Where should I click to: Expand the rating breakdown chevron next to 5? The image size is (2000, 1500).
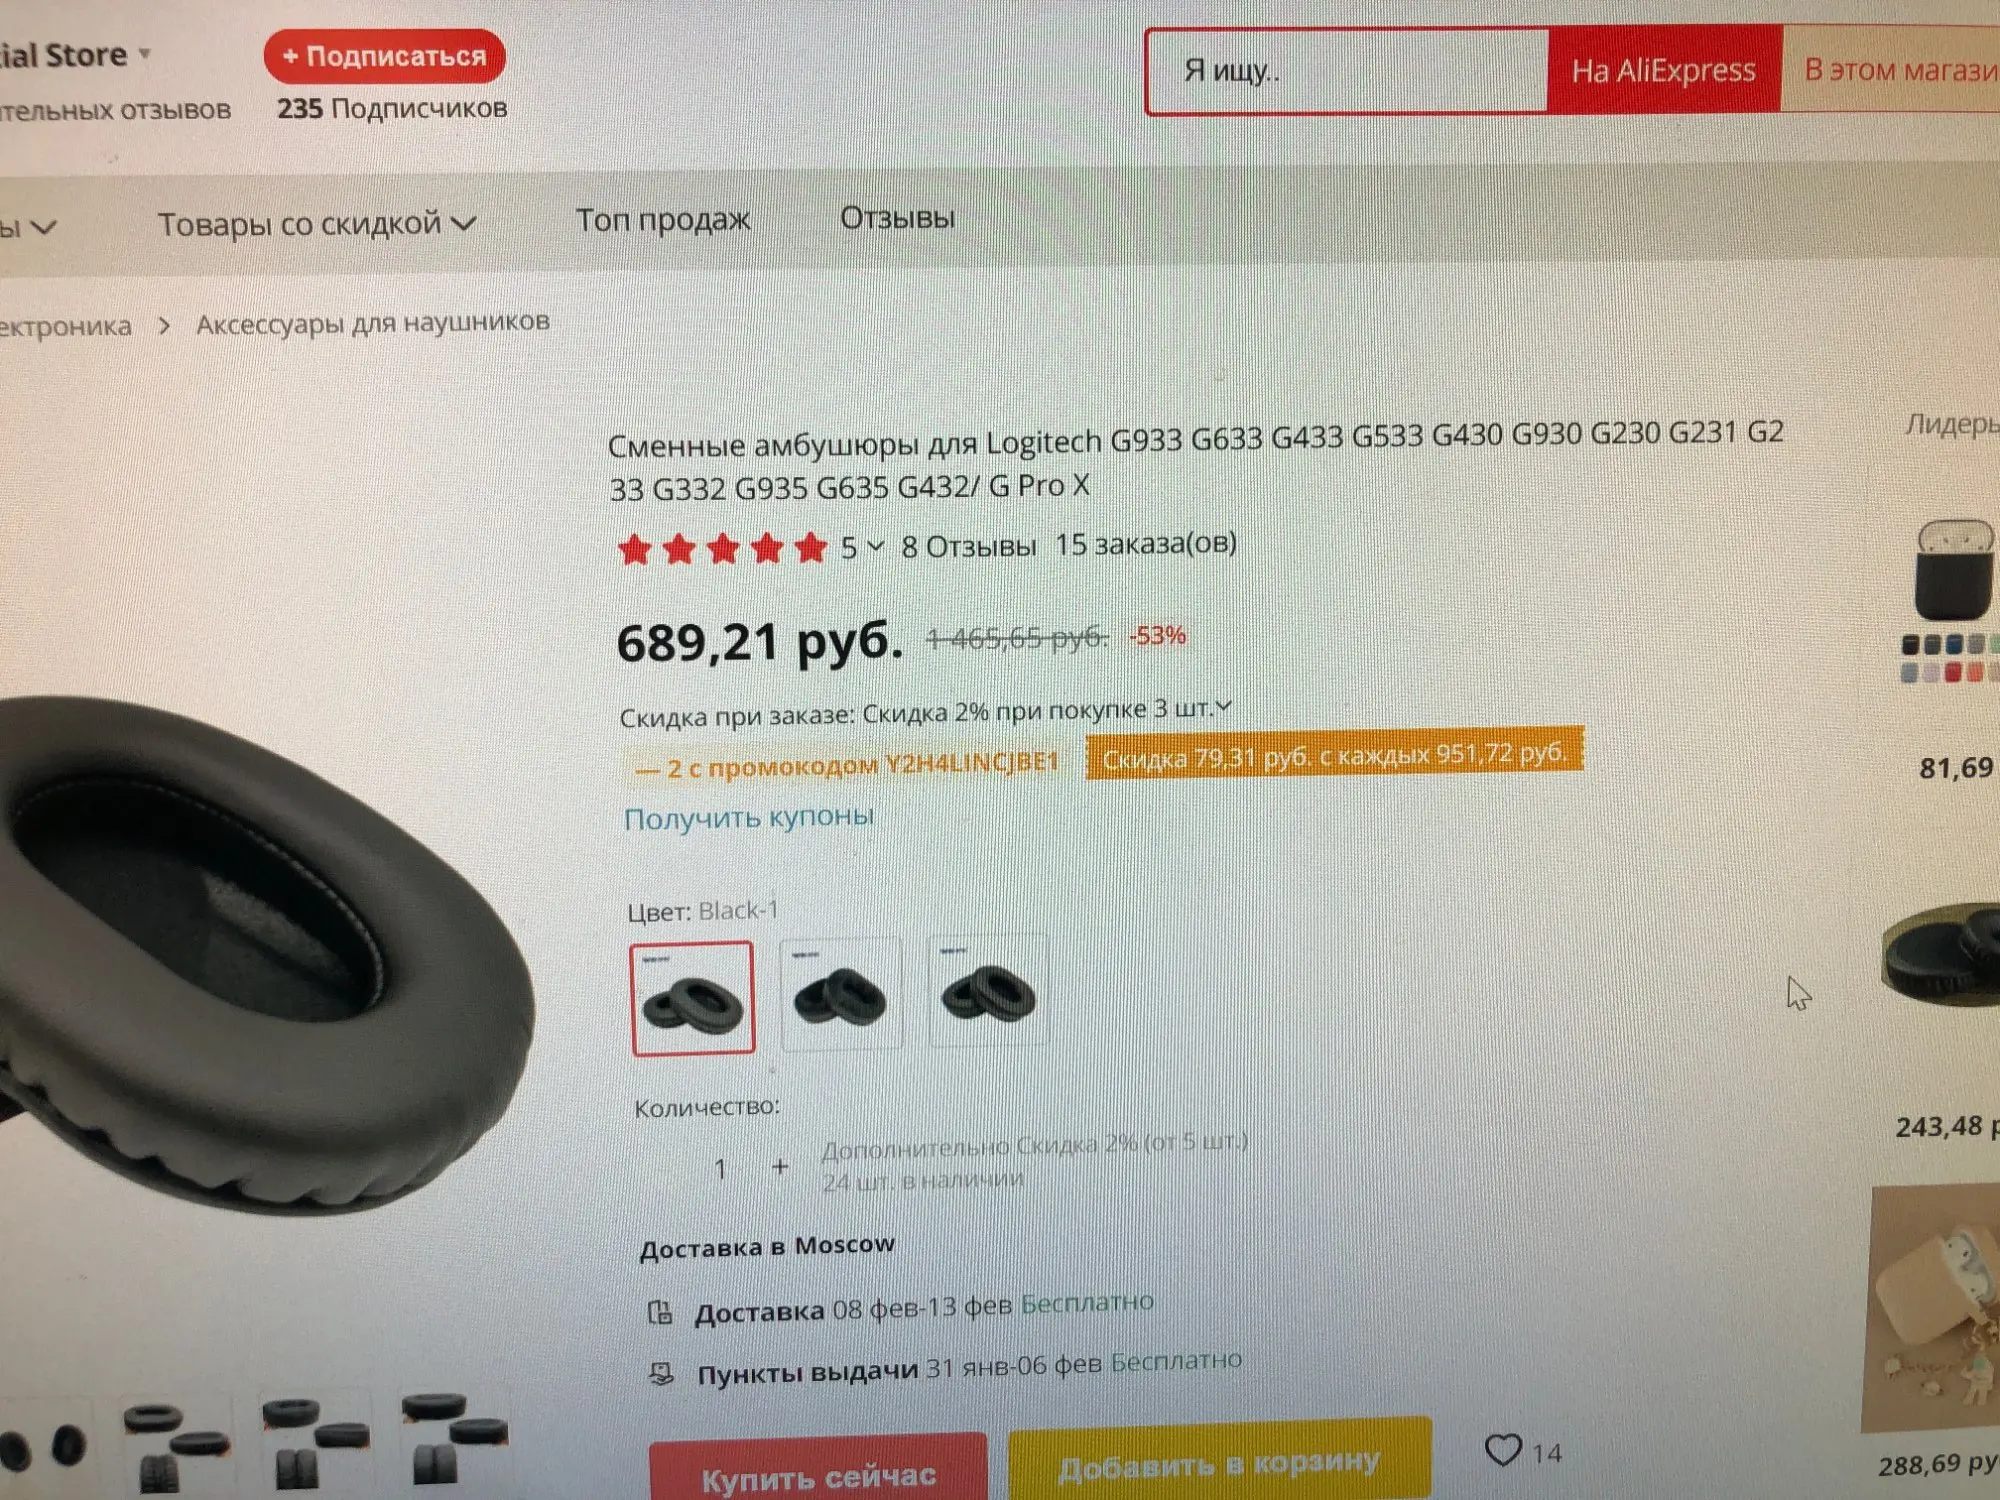(x=876, y=546)
